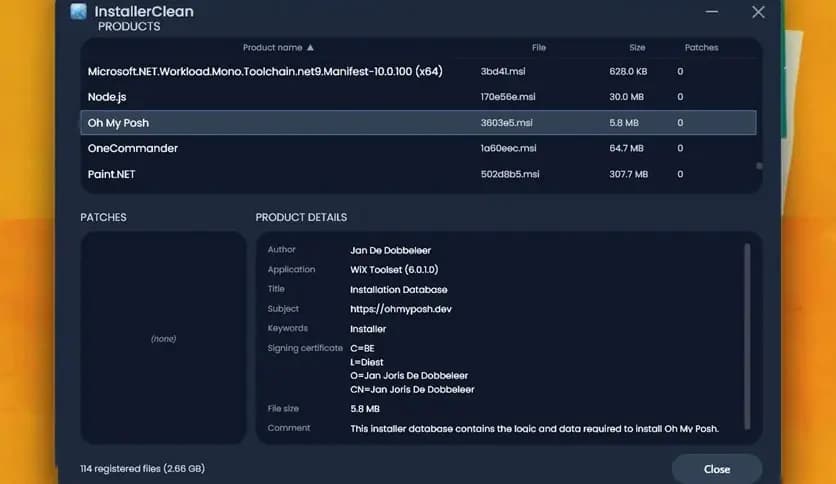836x484 pixels.
Task: Click the product details scrollbar
Action: [747, 336]
